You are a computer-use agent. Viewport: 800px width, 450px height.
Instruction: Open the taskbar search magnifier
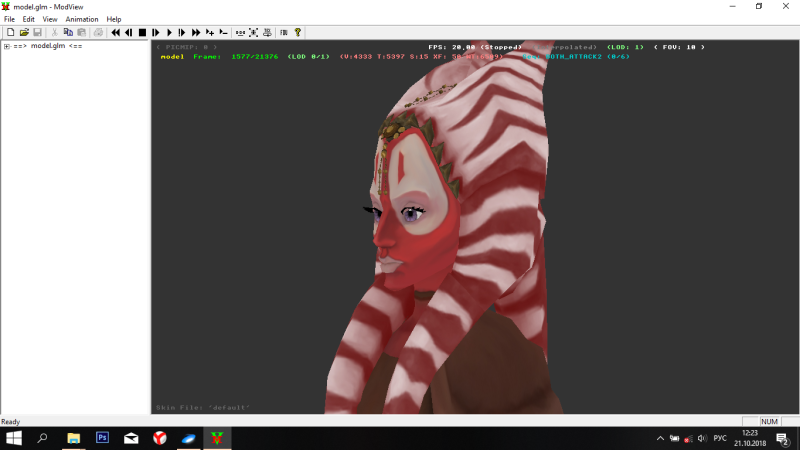(42, 438)
